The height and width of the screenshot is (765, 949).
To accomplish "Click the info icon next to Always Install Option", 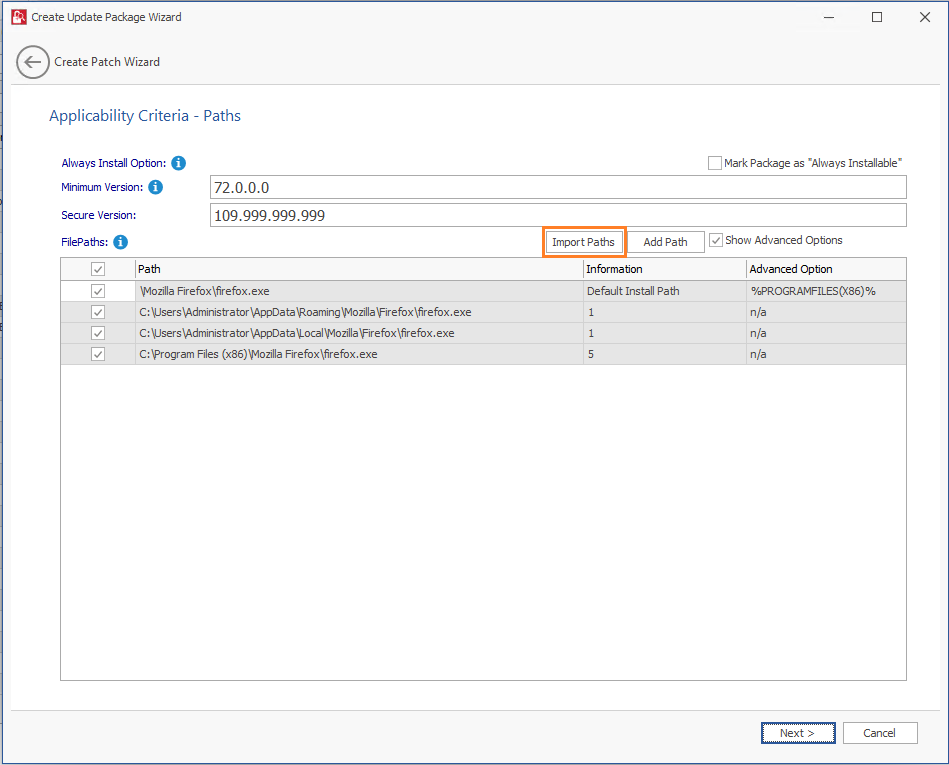I will click(179, 163).
